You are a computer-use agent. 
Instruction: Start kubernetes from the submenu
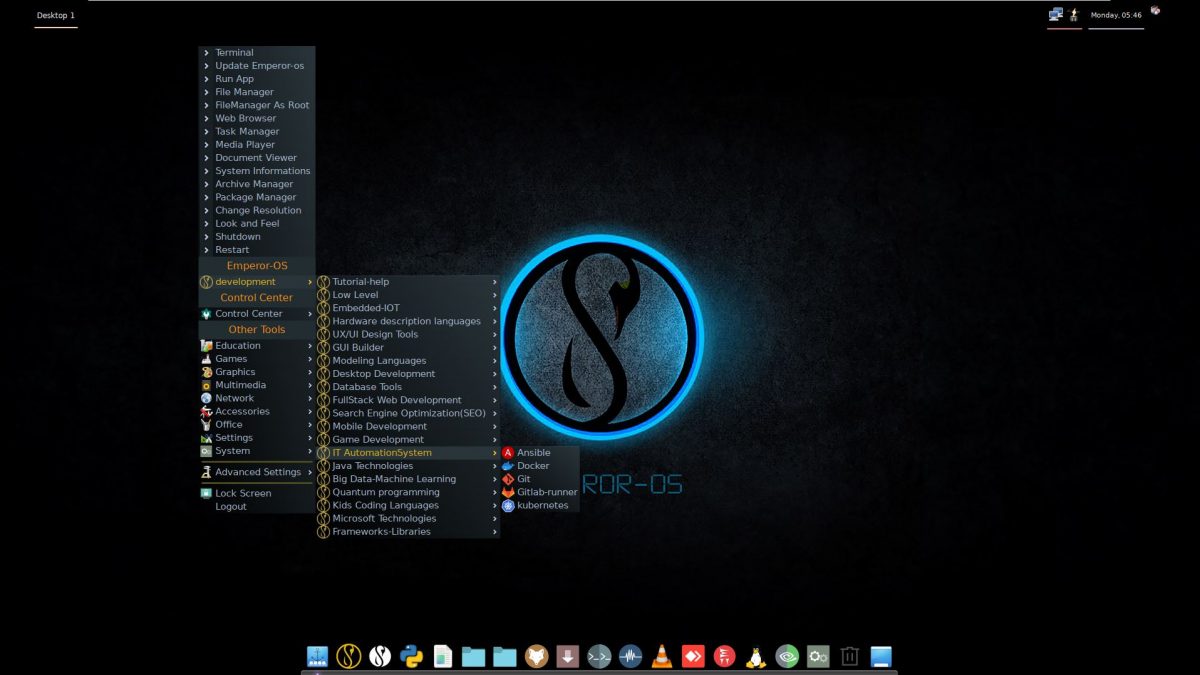pyautogui.click(x=540, y=505)
